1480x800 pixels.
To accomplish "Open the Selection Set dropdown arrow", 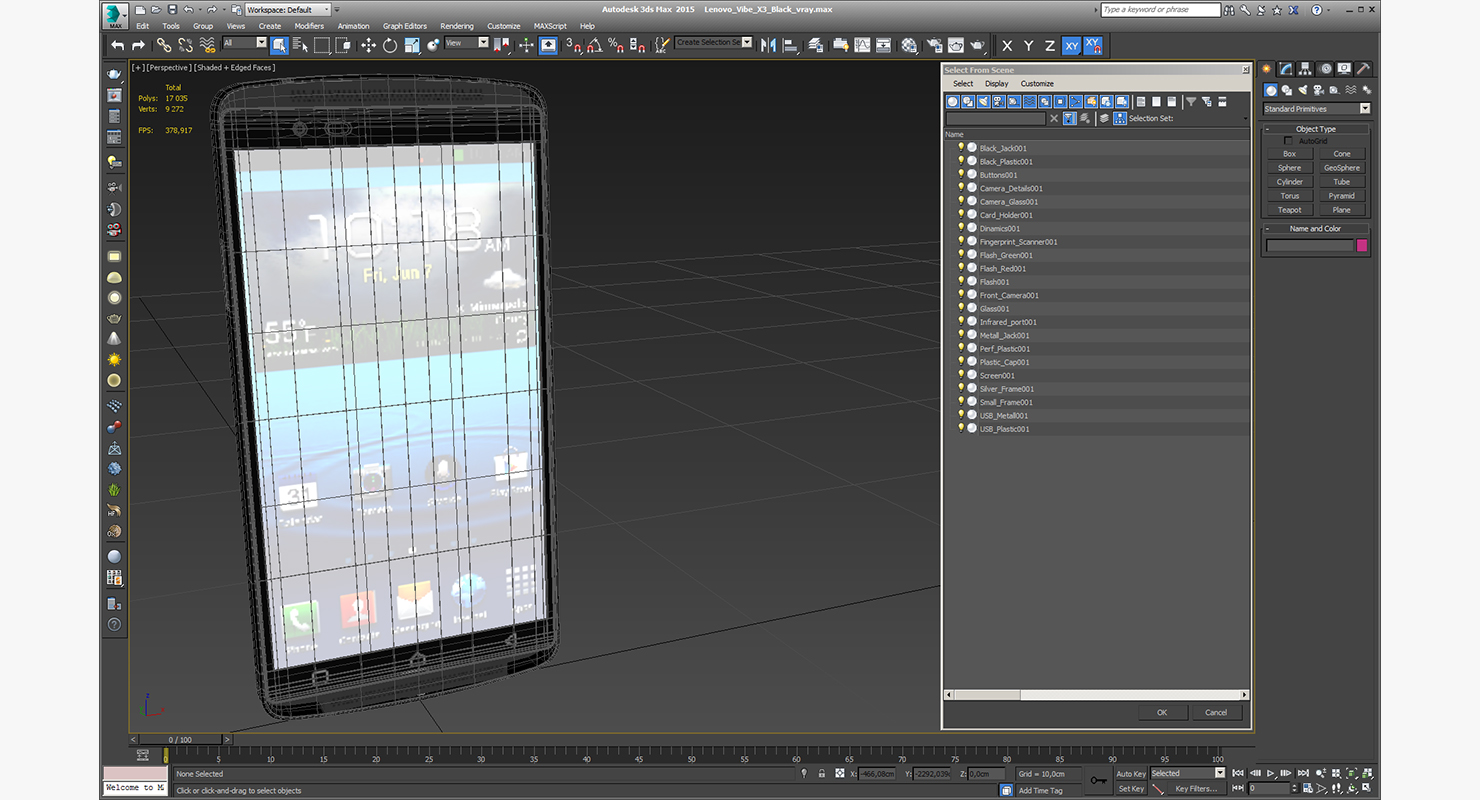I will click(1246, 119).
